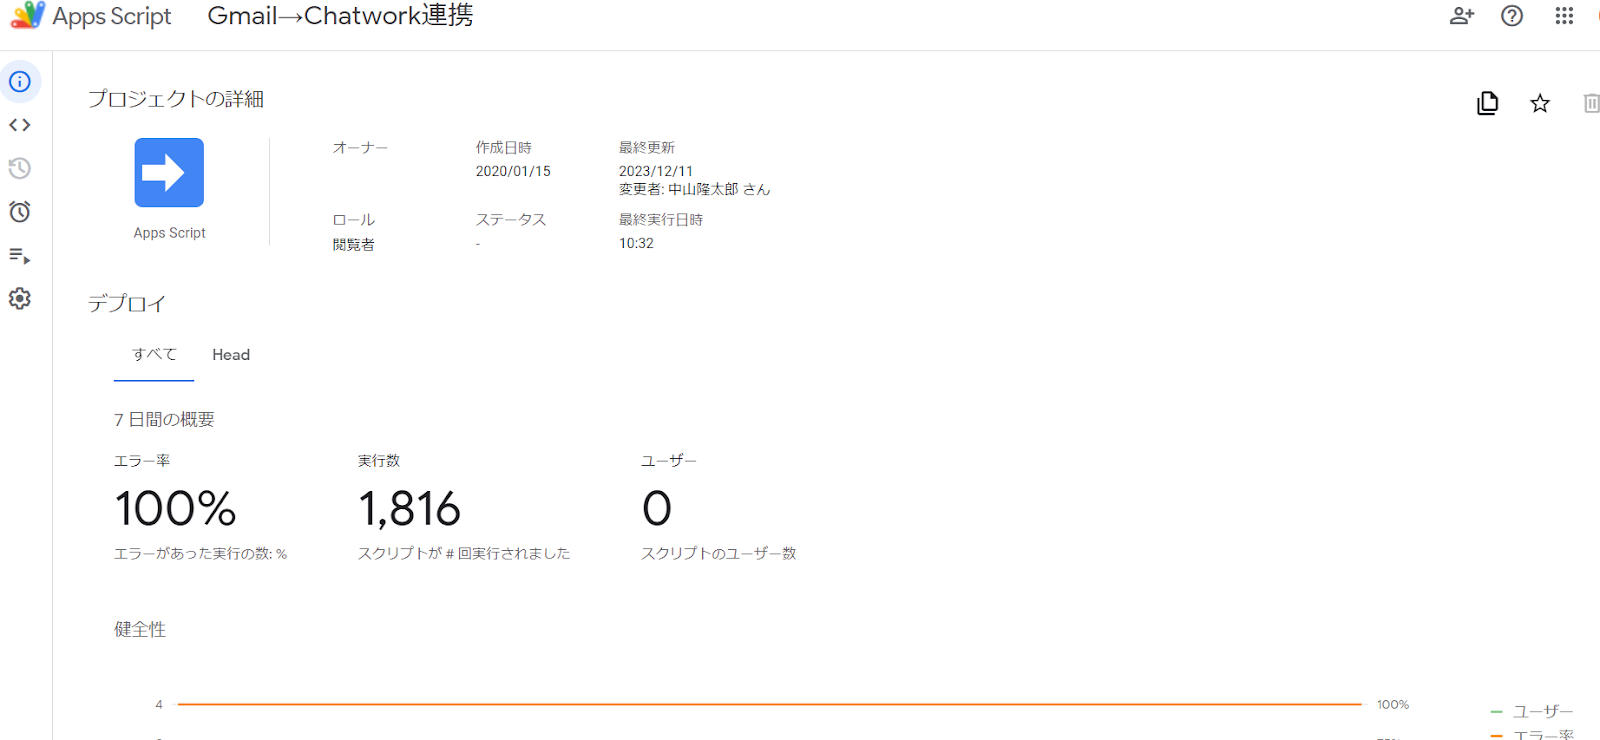The height and width of the screenshot is (740, 1600).
Task: Open the Google apps grid icon
Action: [x=1564, y=16]
